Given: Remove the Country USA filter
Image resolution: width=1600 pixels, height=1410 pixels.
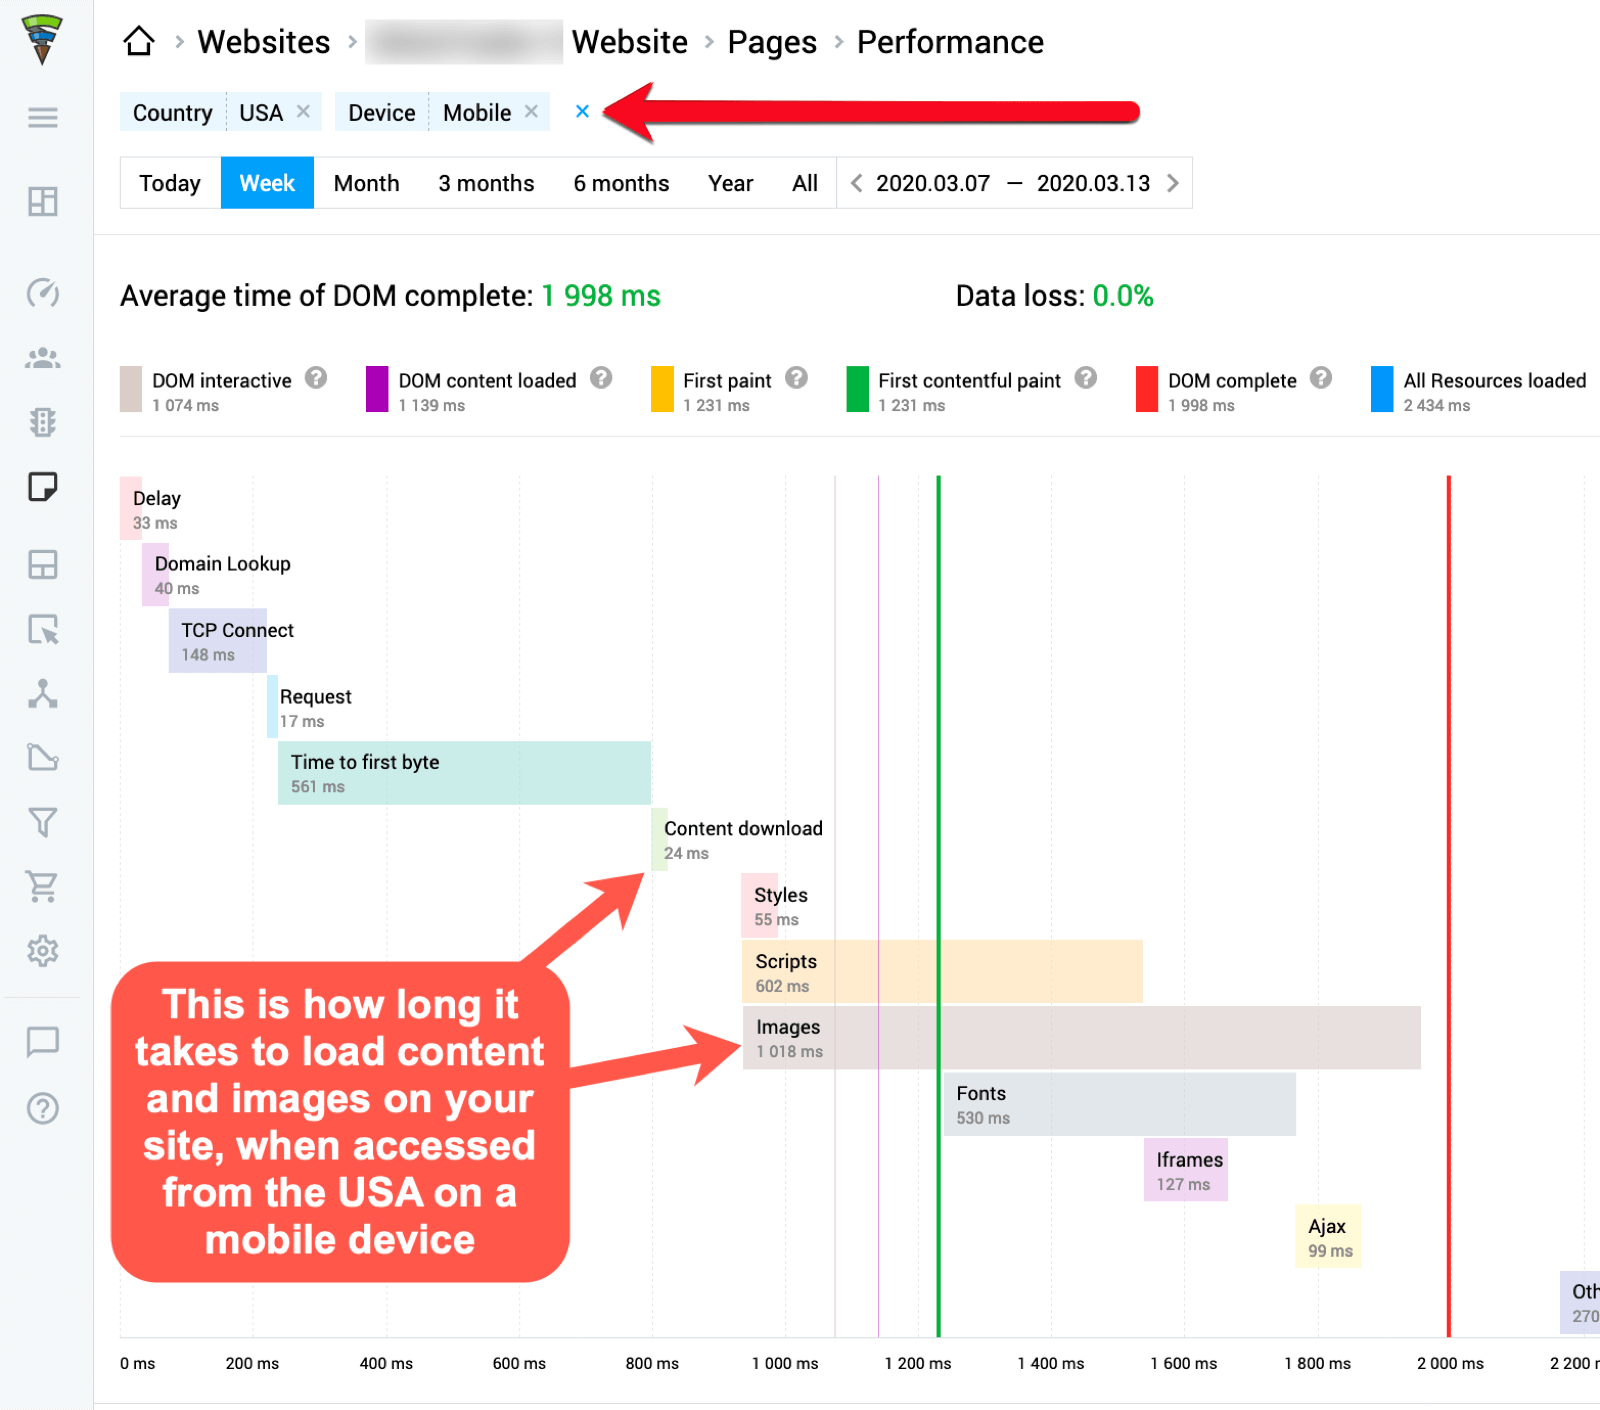Looking at the screenshot, I should (303, 112).
